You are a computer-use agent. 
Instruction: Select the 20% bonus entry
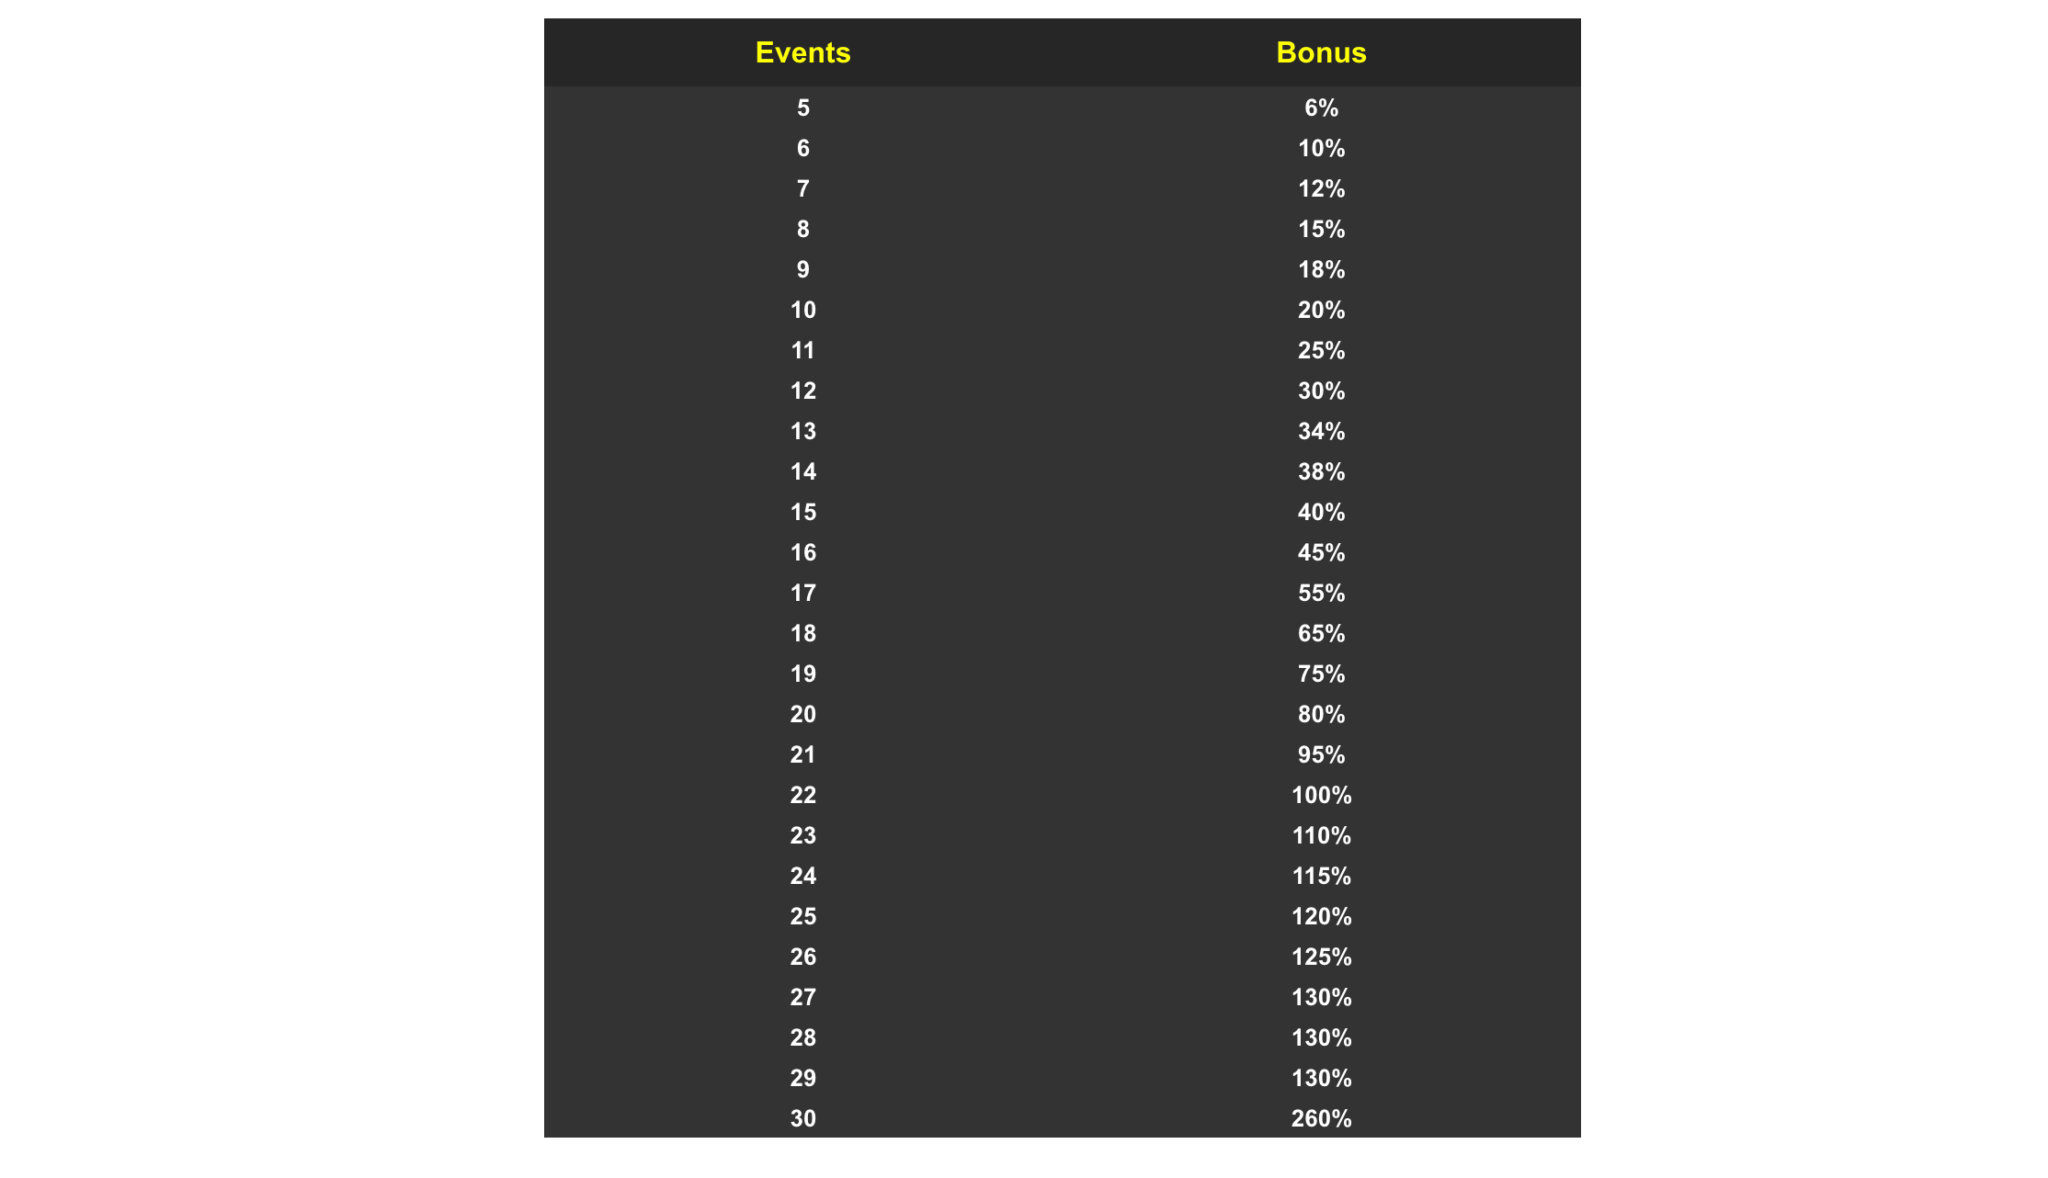(1320, 310)
